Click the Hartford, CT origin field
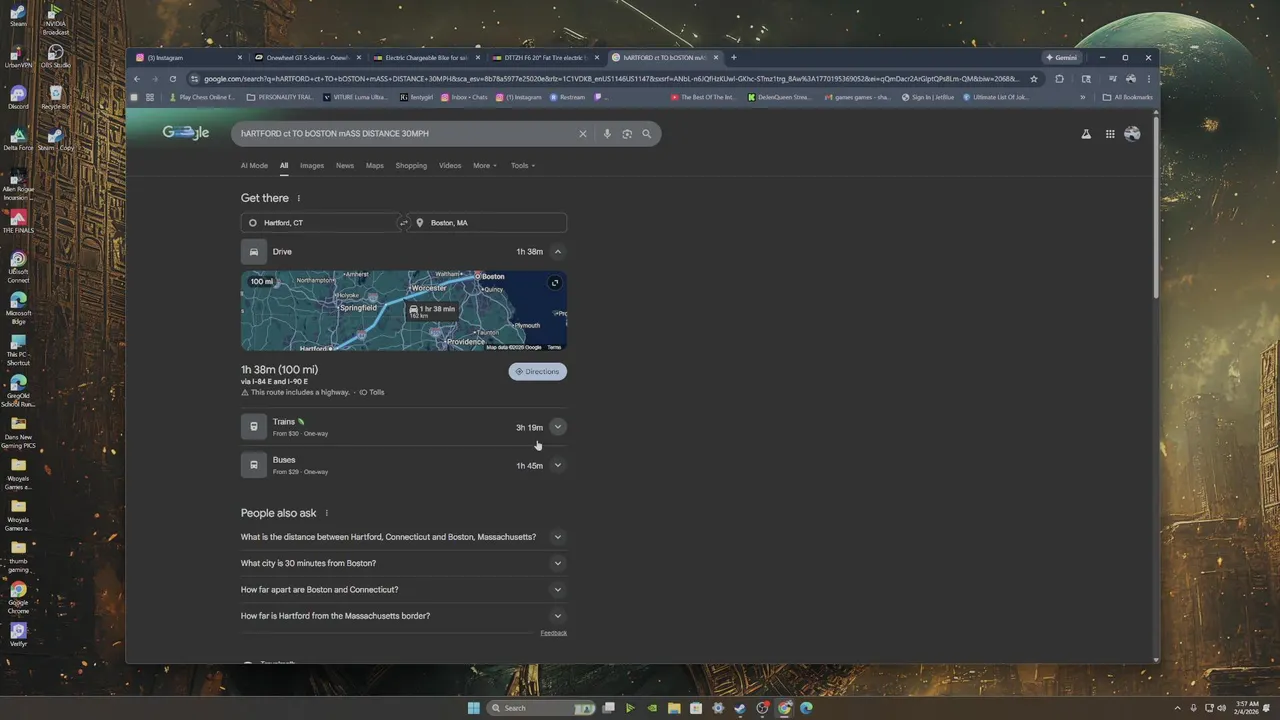Viewport: 1280px width, 720px height. click(319, 223)
